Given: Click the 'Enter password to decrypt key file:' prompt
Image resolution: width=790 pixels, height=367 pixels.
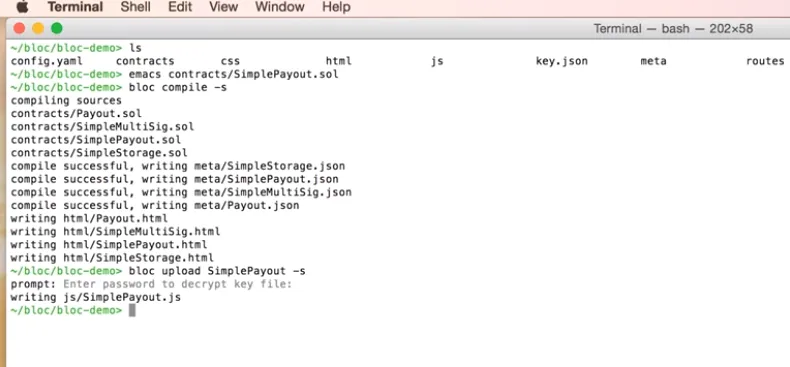Looking at the screenshot, I should (x=178, y=284).
